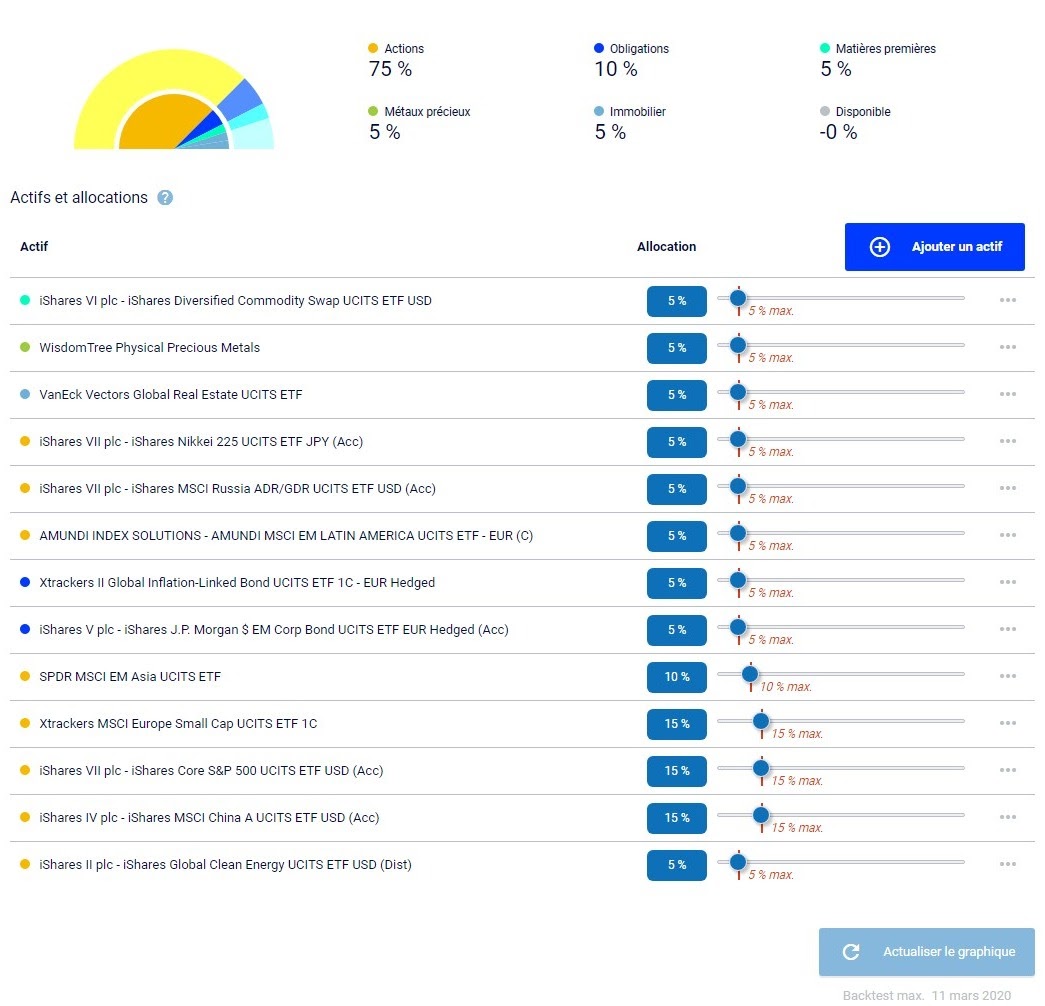Click the allocation slider of VanEck Global Real Estate
The height and width of the screenshot is (1006, 1045).
click(x=840, y=391)
